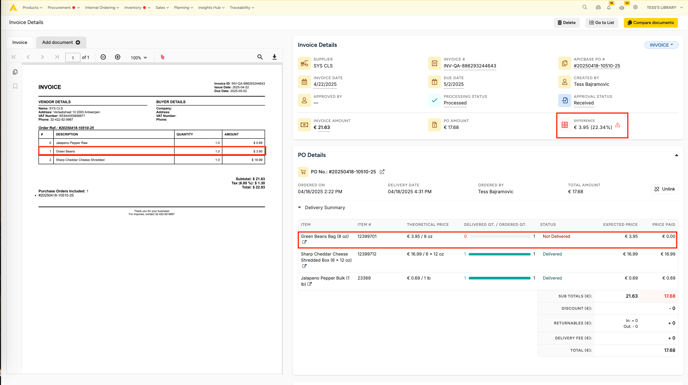Screen dimensions: 688x385
Task: Click the supplier icon beside SYS CLS
Action: [x=304, y=63]
